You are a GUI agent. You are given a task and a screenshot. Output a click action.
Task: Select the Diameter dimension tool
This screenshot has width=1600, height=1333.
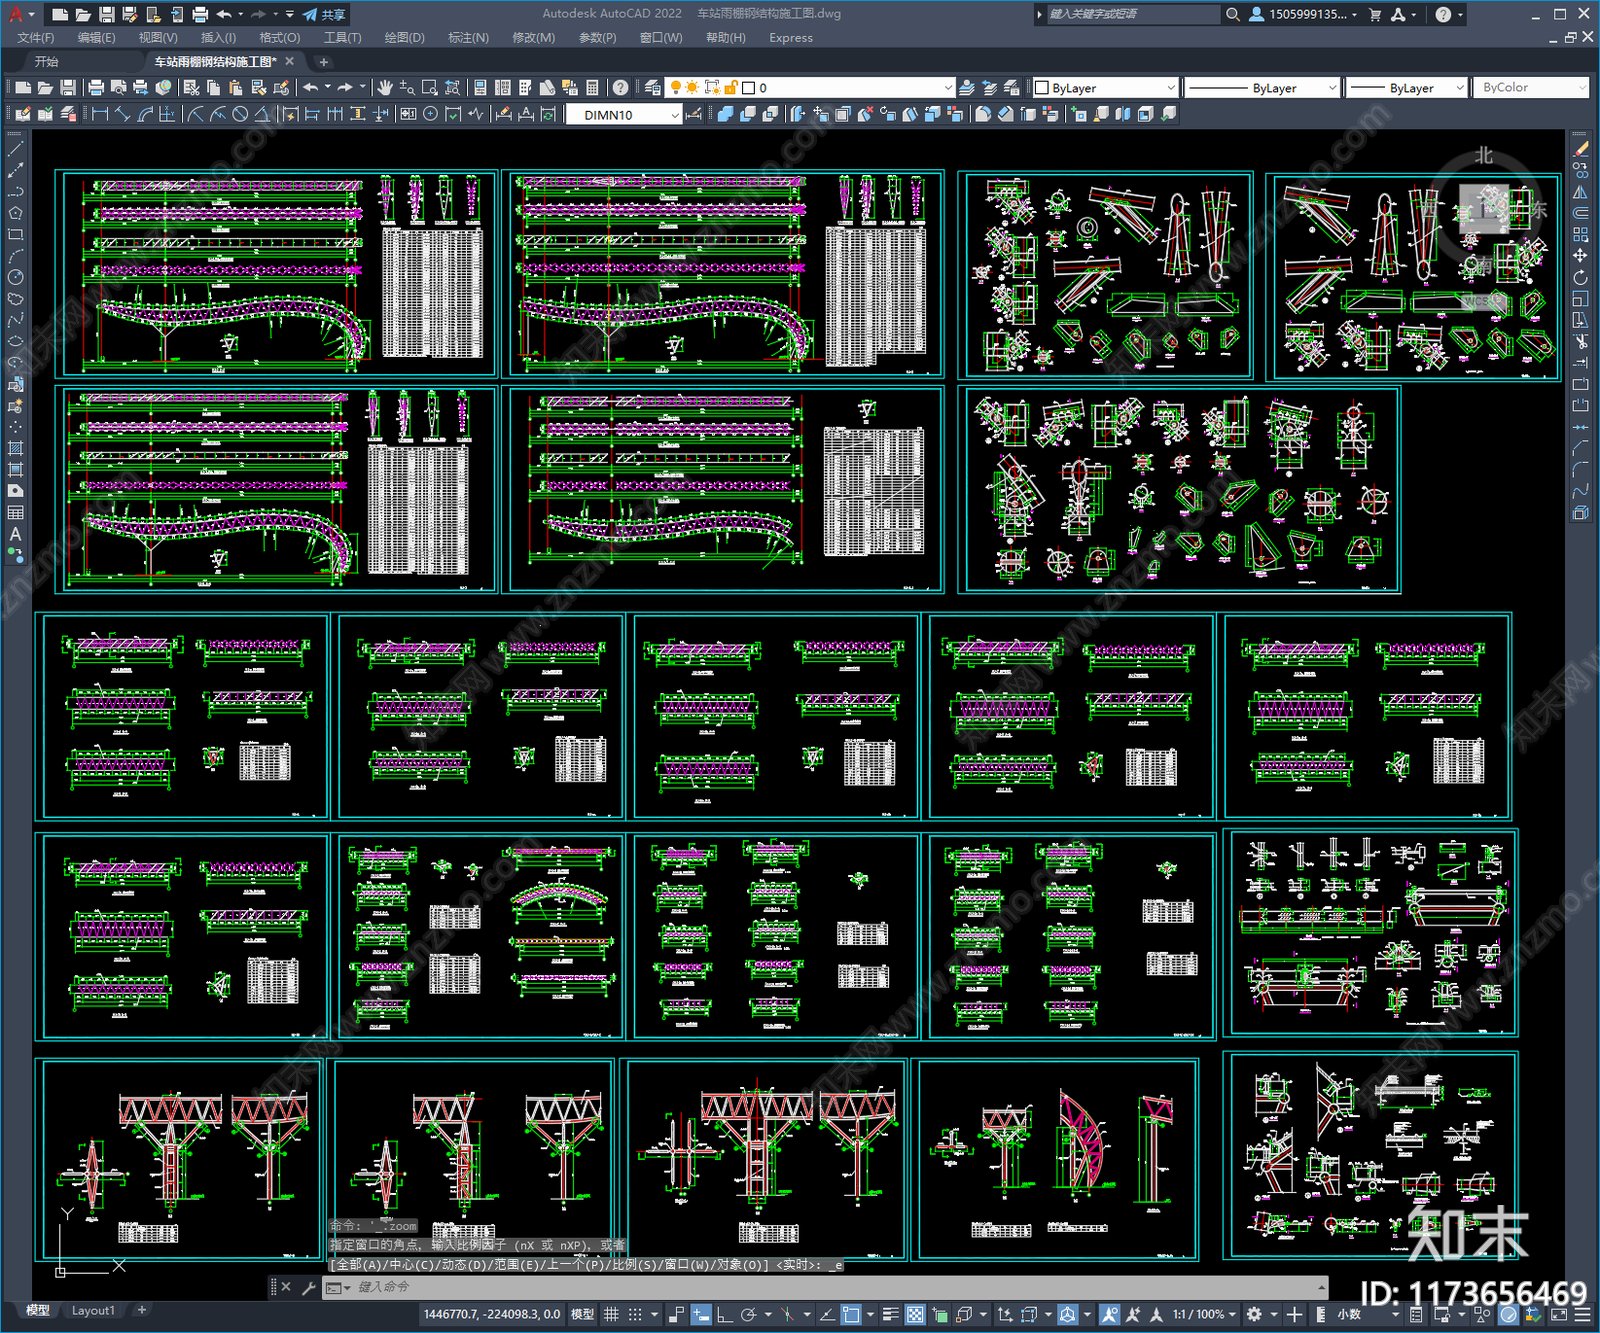click(x=240, y=114)
